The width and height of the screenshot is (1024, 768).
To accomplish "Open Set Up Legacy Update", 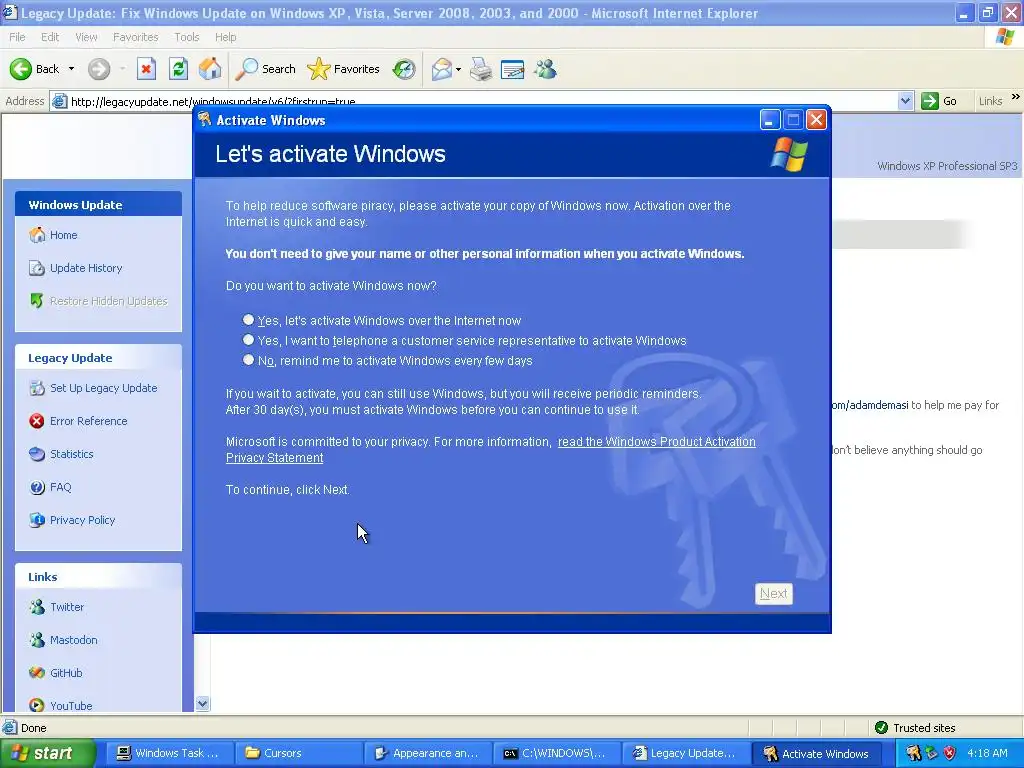I will 93,388.
